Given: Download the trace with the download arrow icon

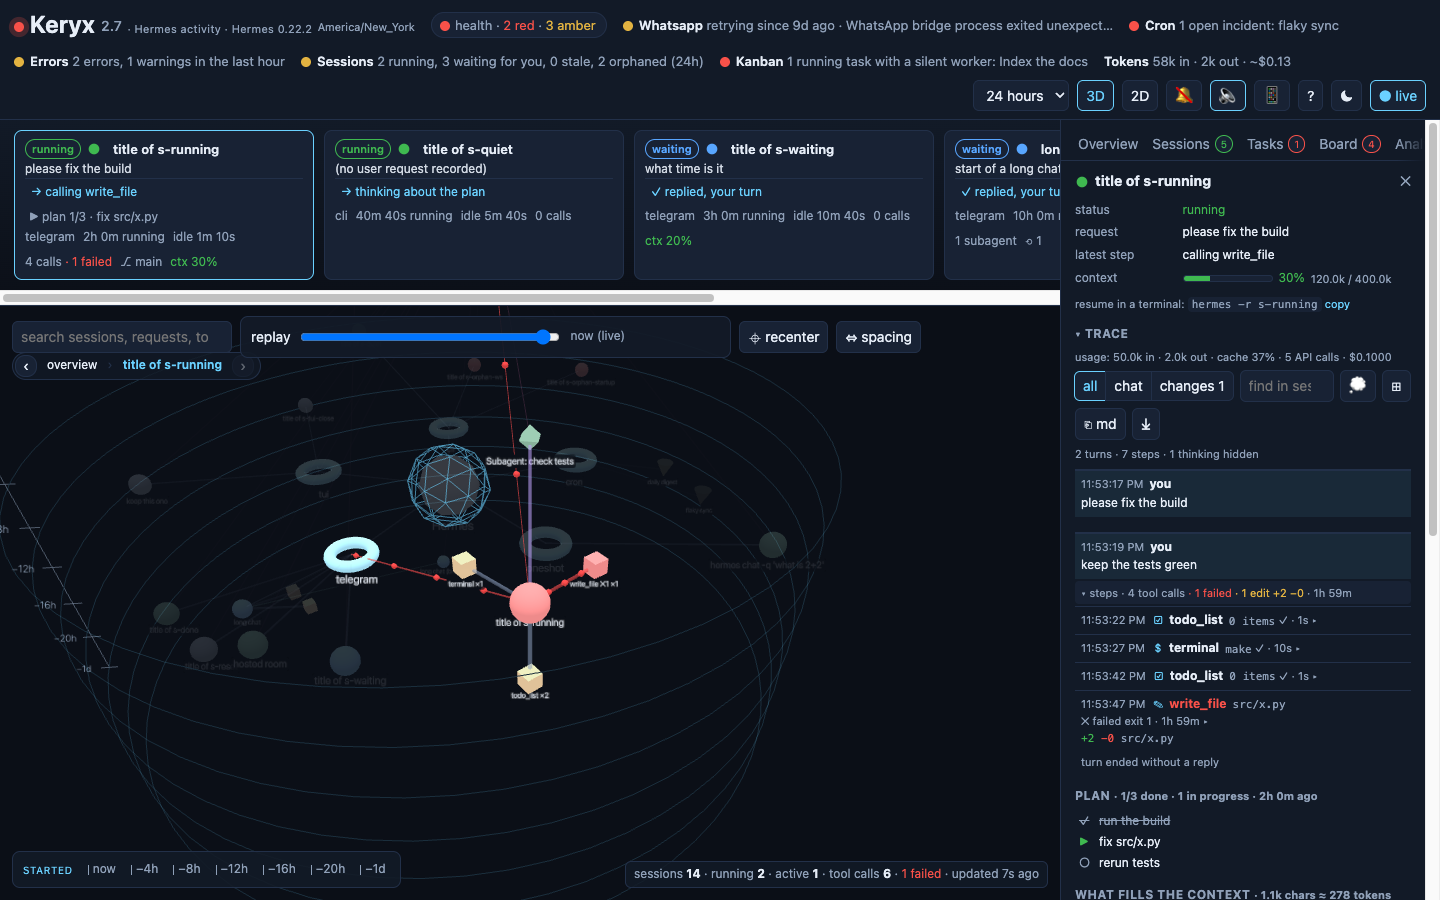Looking at the screenshot, I should pyautogui.click(x=1146, y=424).
